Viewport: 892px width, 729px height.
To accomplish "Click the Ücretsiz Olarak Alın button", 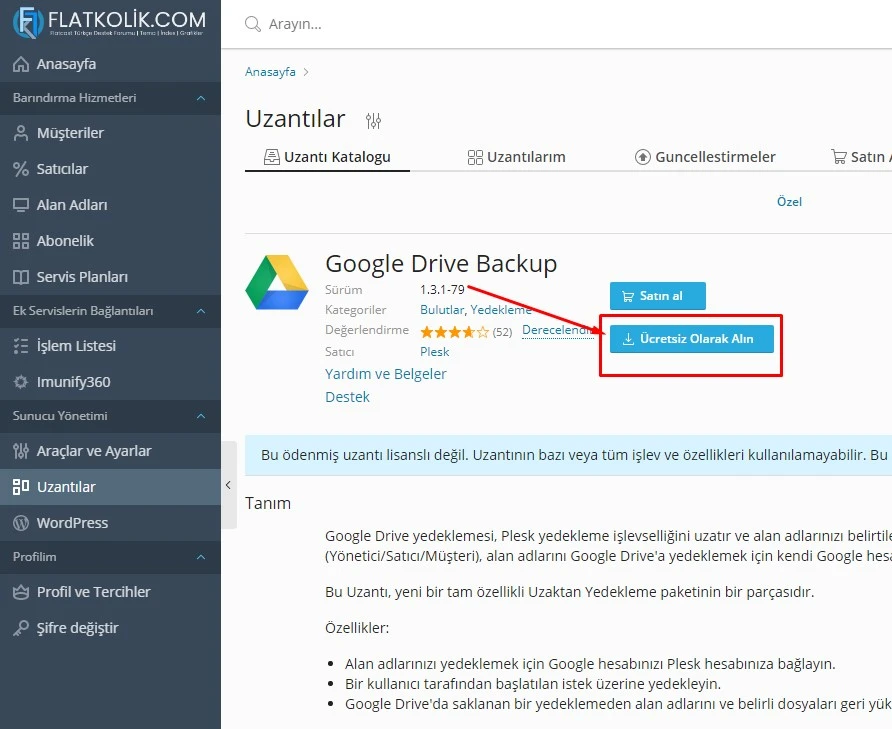I will click(691, 339).
